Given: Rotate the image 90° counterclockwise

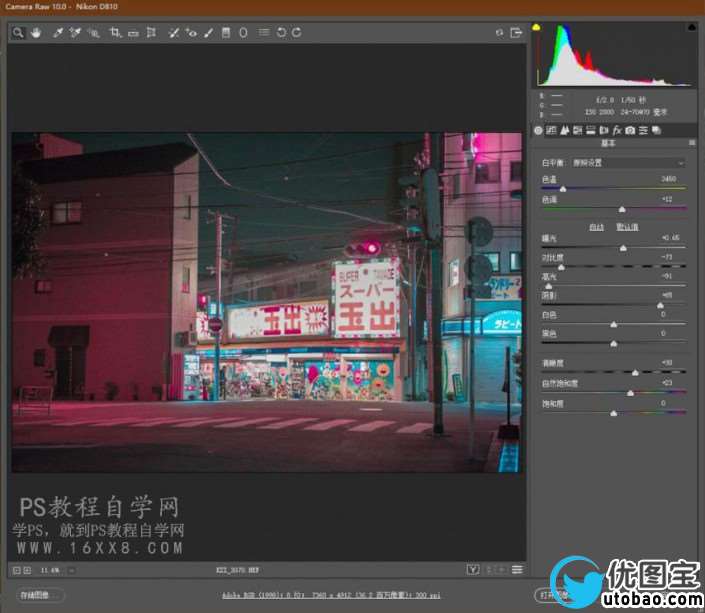Looking at the screenshot, I should tap(281, 33).
